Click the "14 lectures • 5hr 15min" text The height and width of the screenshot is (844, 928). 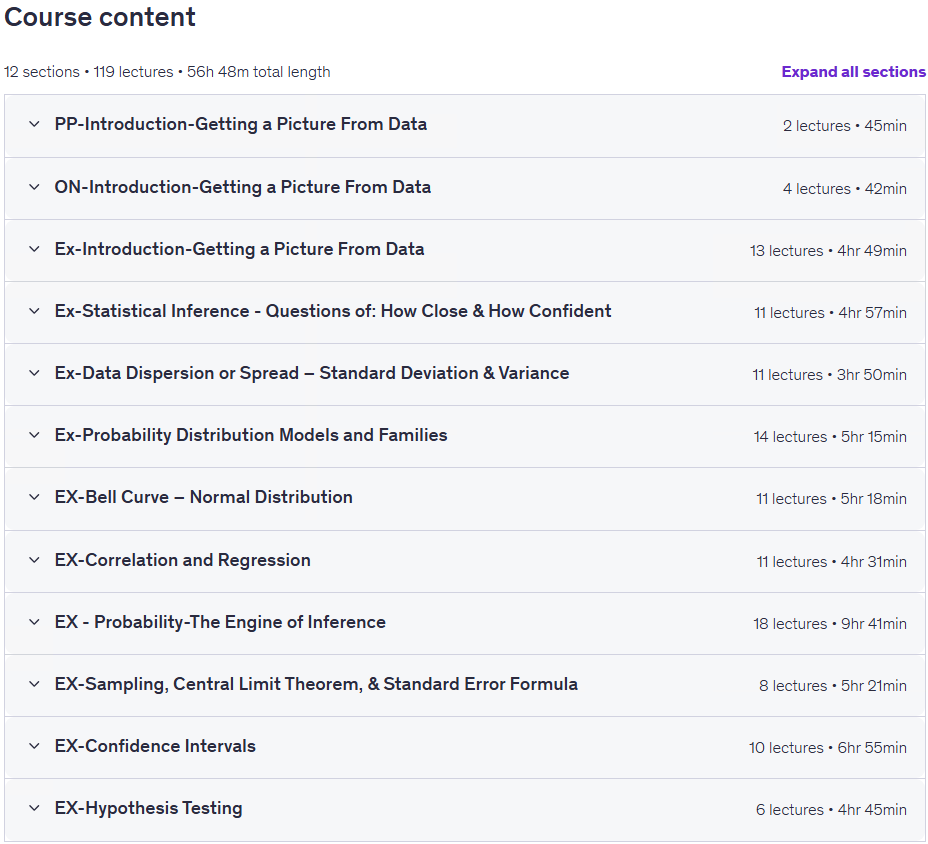point(830,437)
